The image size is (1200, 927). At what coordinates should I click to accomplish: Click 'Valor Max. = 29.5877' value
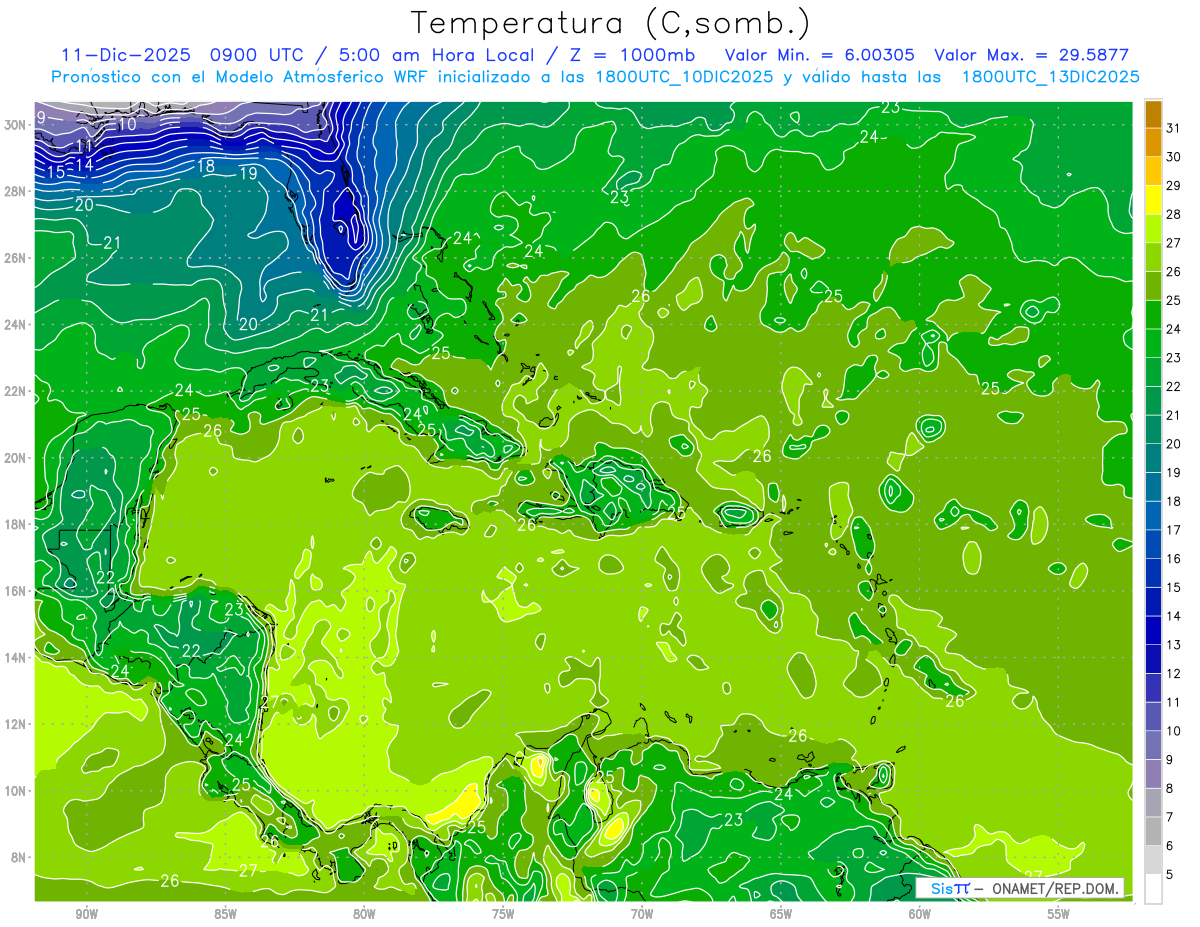click(1031, 55)
